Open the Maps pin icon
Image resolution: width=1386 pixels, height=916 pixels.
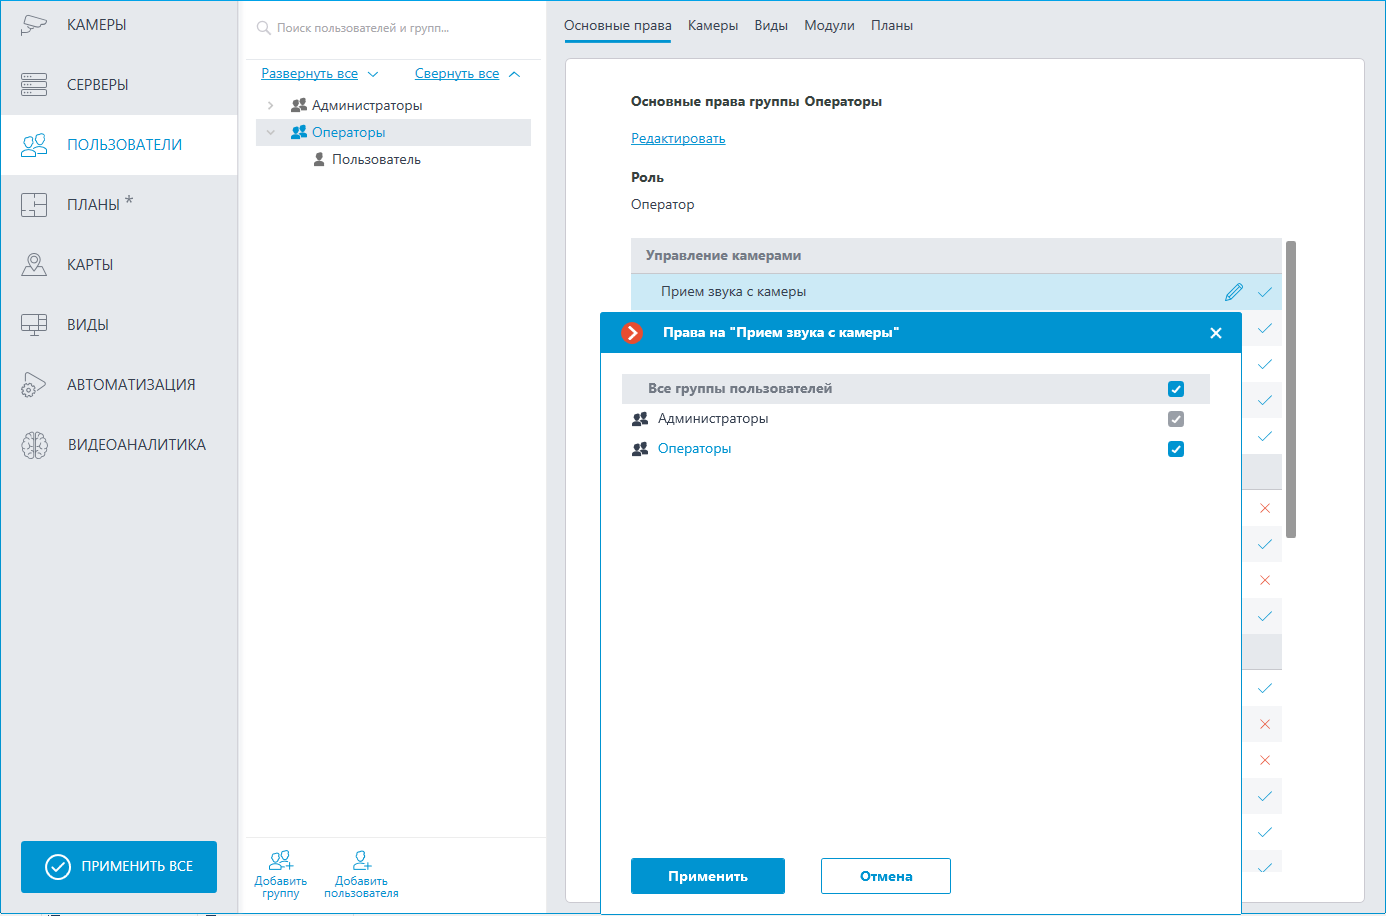pyautogui.click(x=34, y=265)
